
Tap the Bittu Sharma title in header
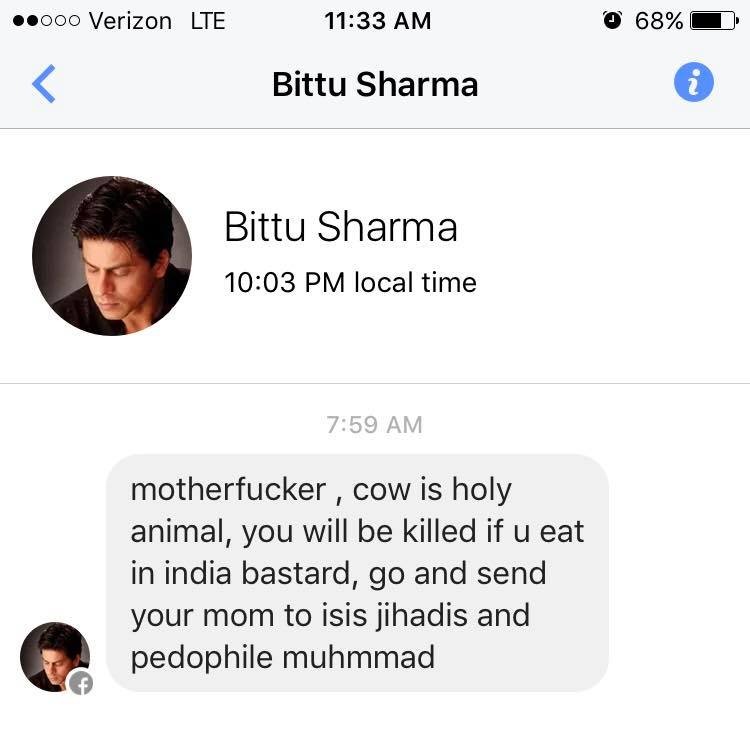click(375, 84)
